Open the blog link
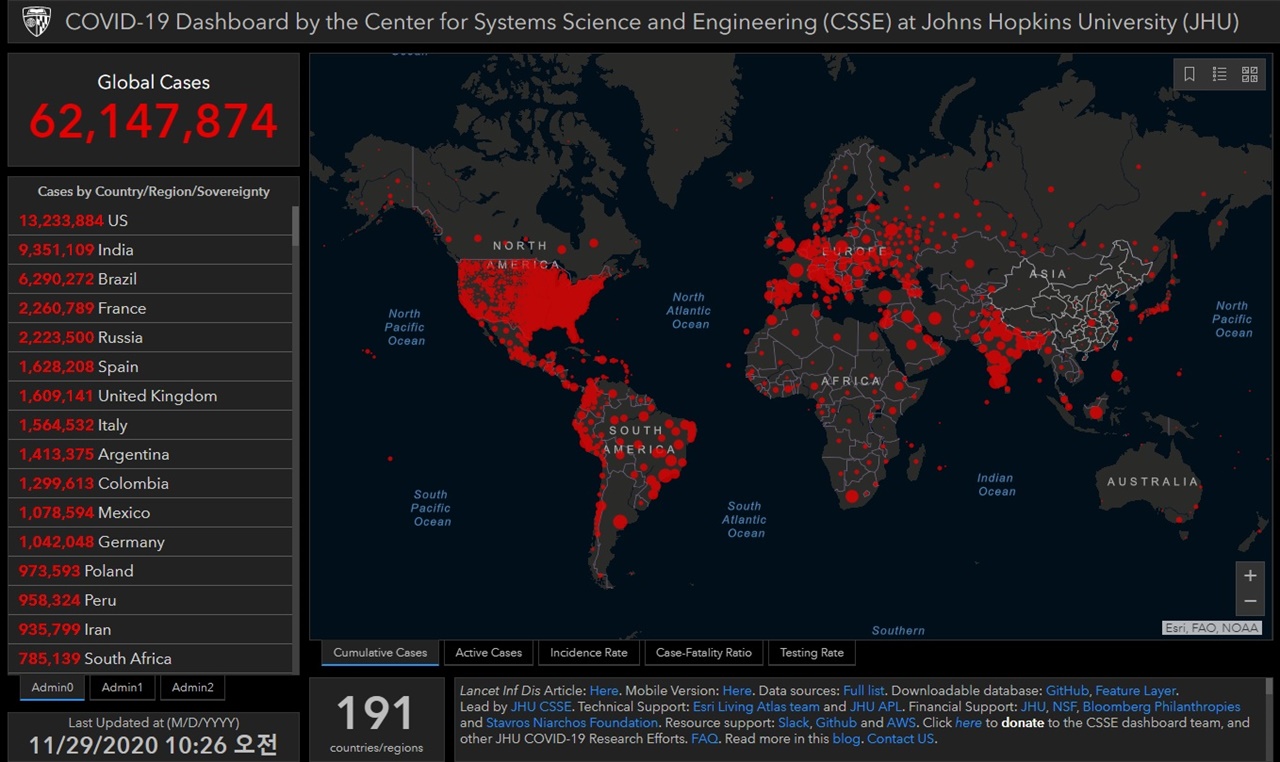1280x762 pixels. tap(846, 739)
